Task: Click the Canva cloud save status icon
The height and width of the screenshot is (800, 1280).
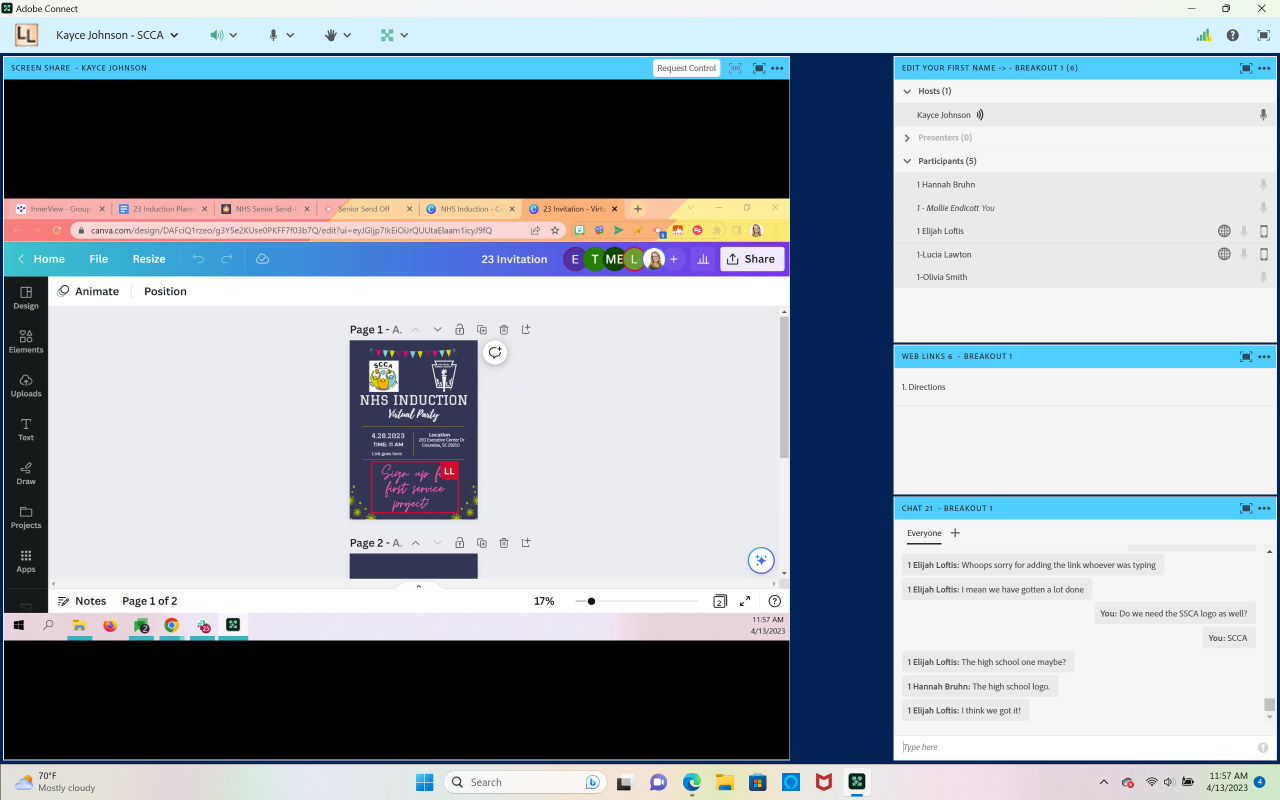Action: (263, 259)
